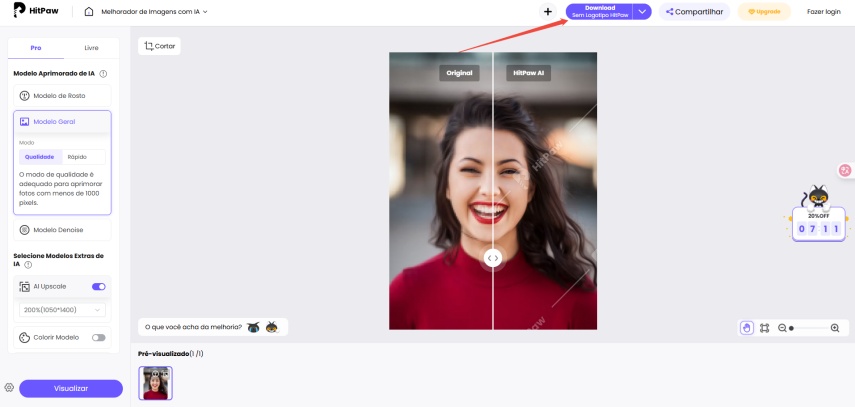Open info icon next to Modelo Aprimorado de IA

103,74
